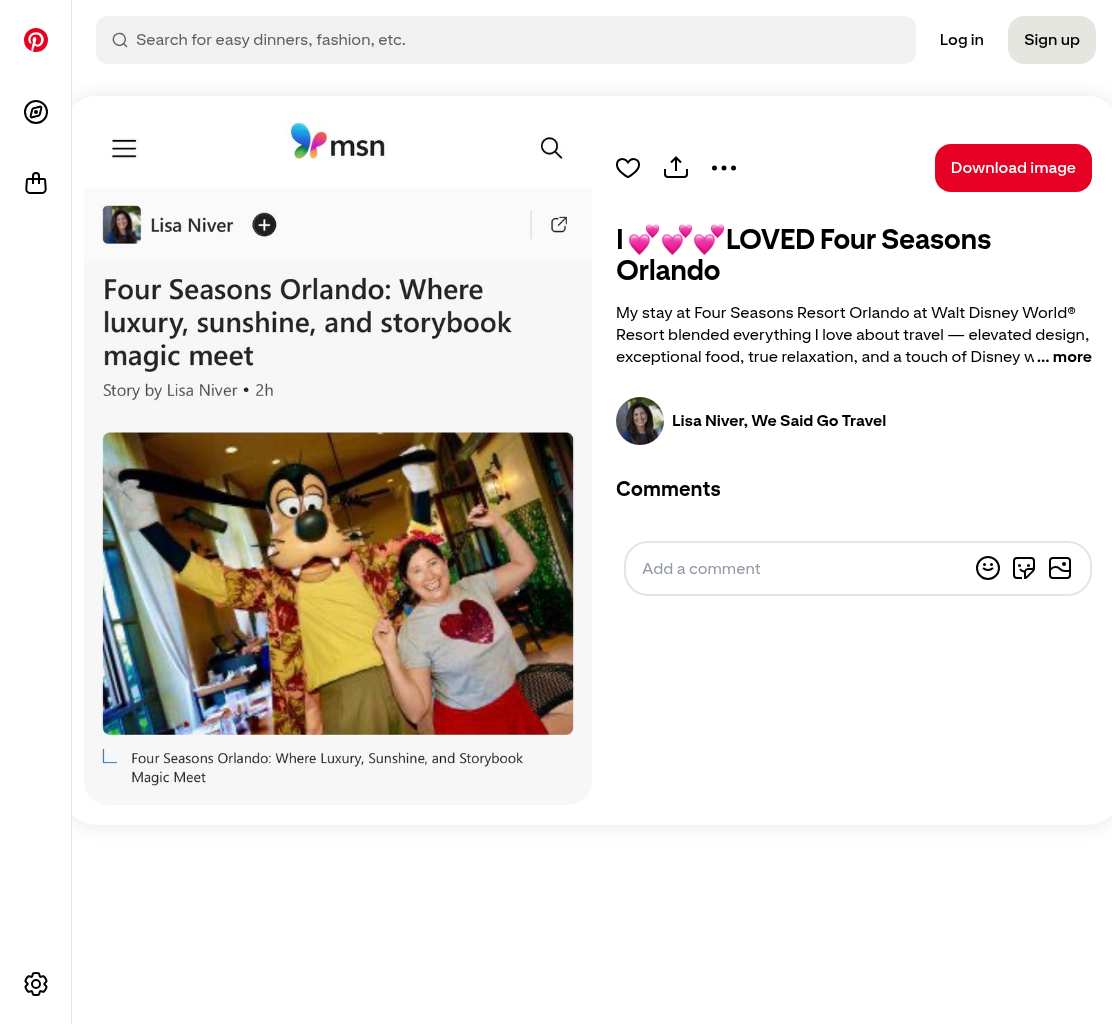Click the MSN search magnifier in pin
This screenshot has height=1024, width=1112.
551,148
